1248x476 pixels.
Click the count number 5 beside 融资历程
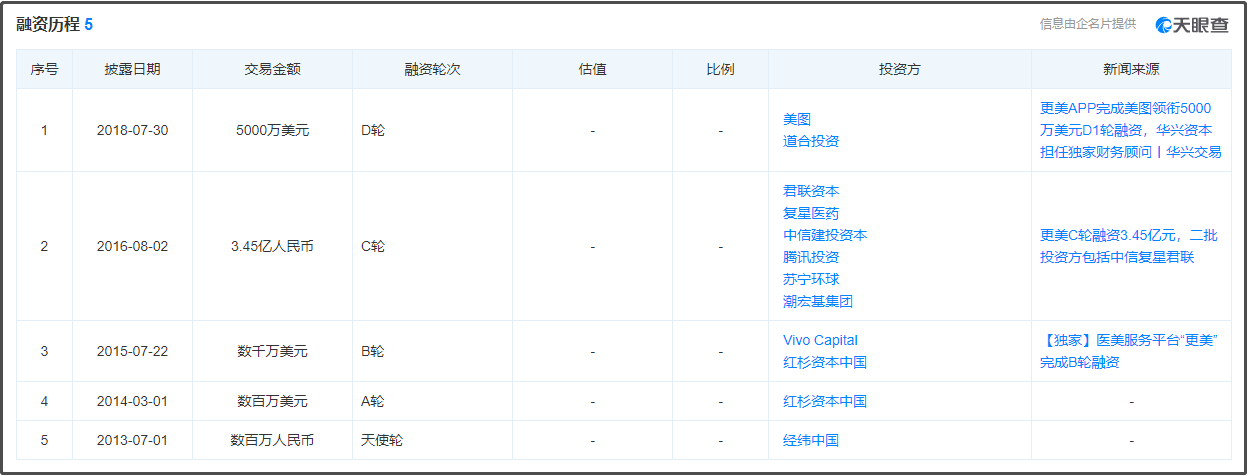point(89,24)
